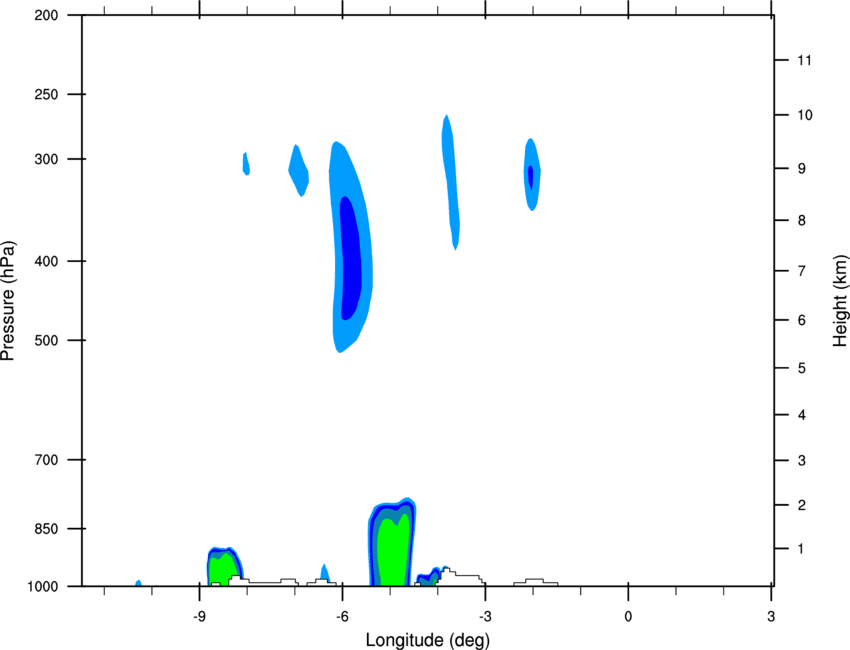850x650 pixels.
Task: Pick the 1 km height label
Action: pos(801,549)
